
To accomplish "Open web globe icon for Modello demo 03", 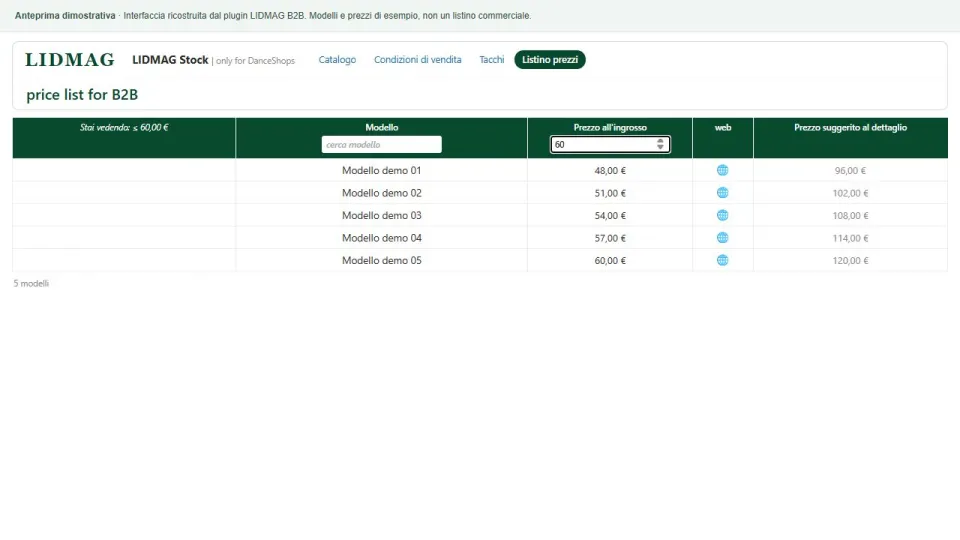I will 722,216.
